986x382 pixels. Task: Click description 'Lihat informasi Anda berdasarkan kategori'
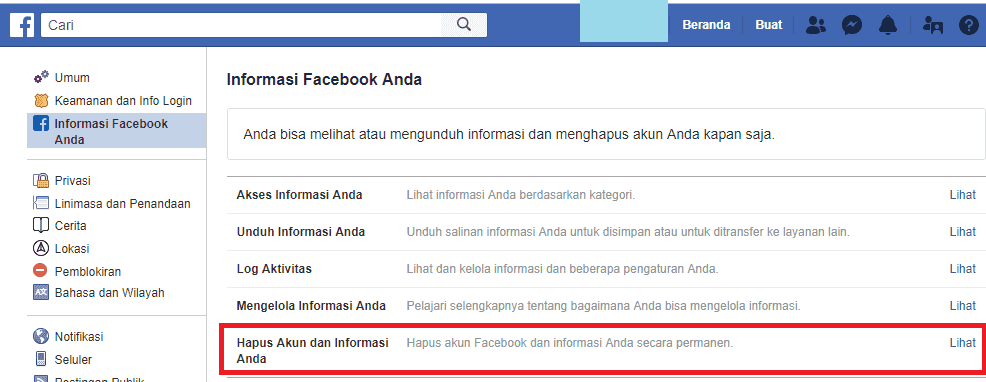pyautogui.click(x=521, y=195)
